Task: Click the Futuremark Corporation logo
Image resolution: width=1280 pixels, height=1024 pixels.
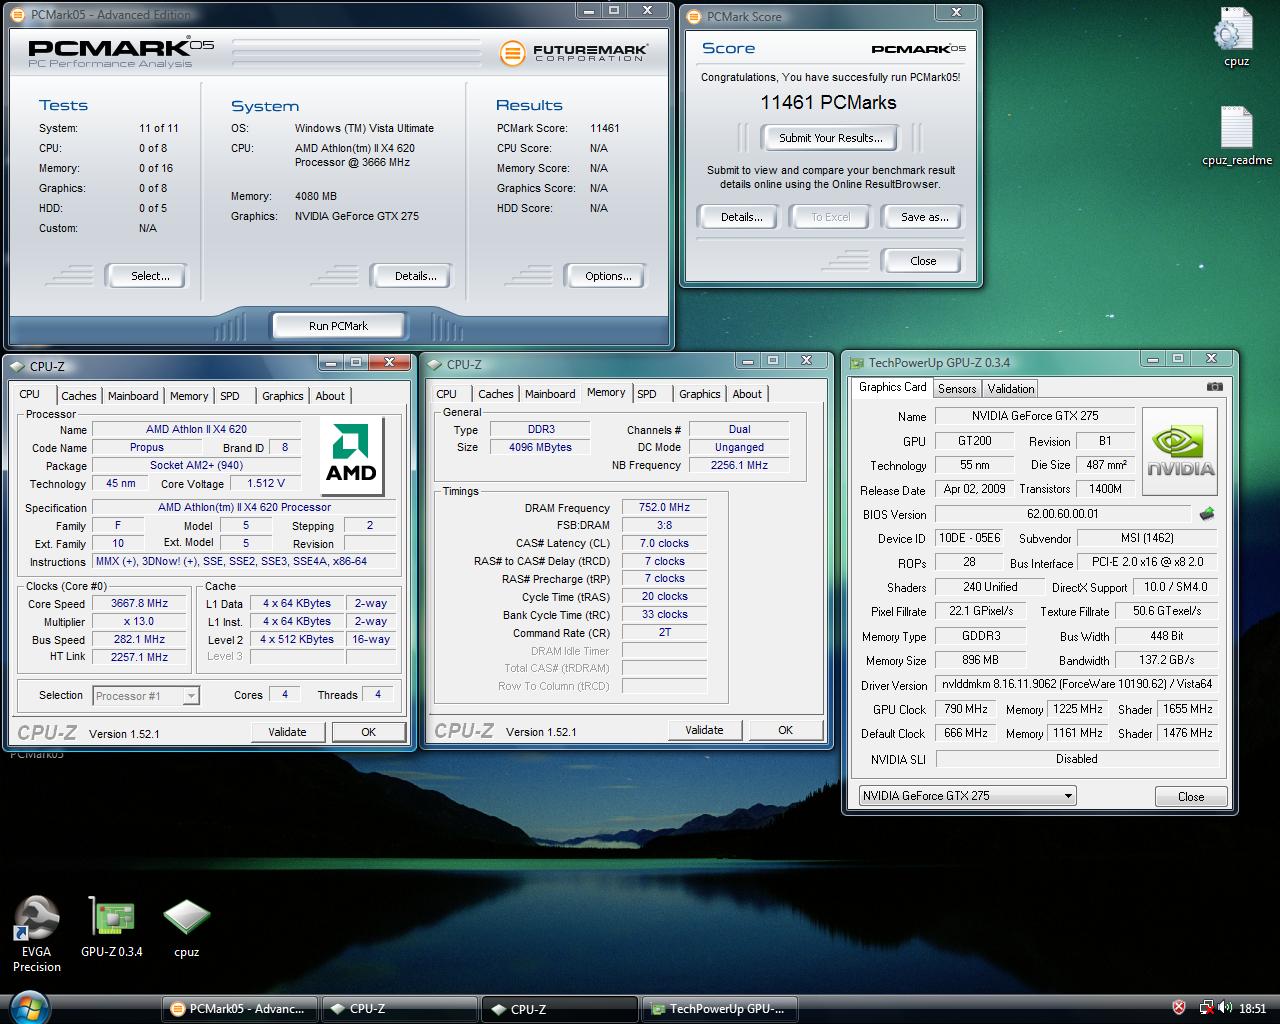Action: 573,53
